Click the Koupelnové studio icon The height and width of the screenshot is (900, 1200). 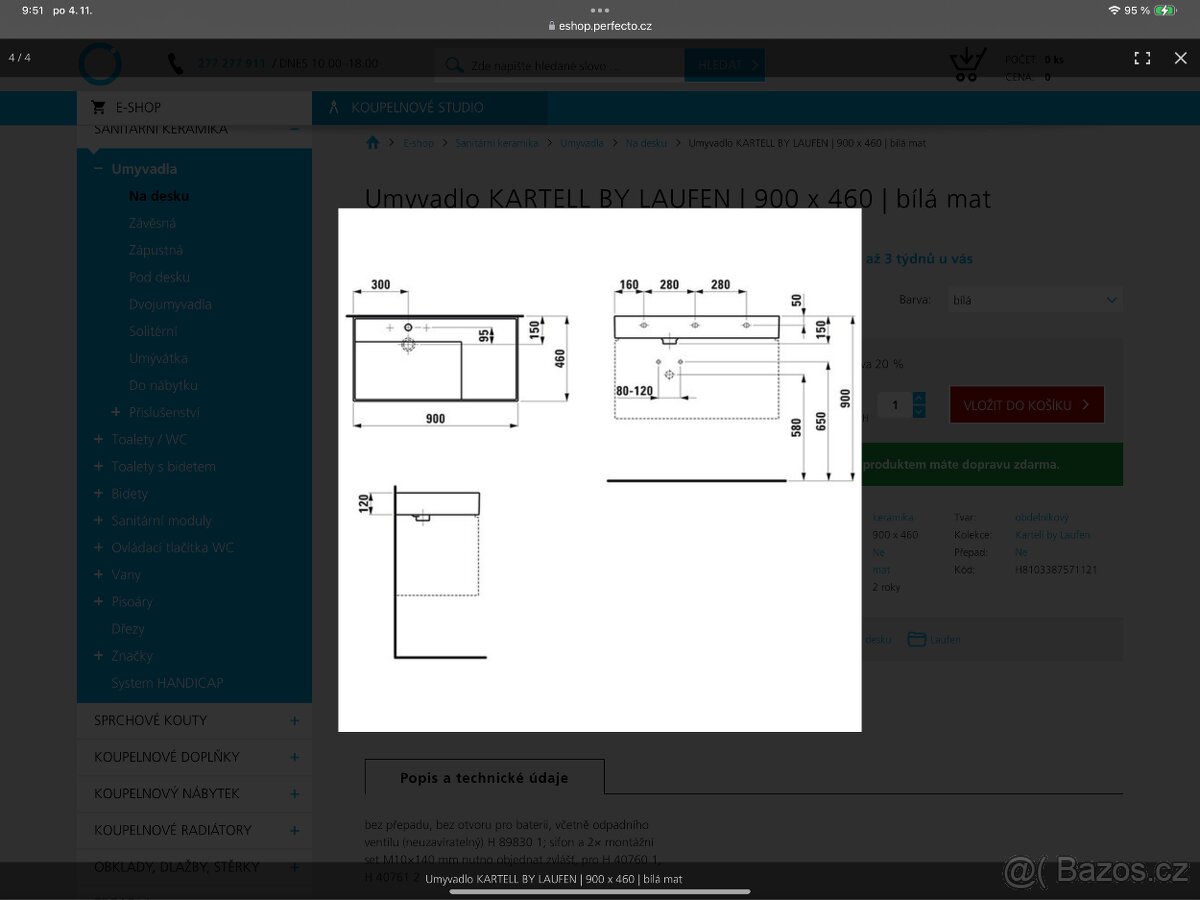[334, 107]
